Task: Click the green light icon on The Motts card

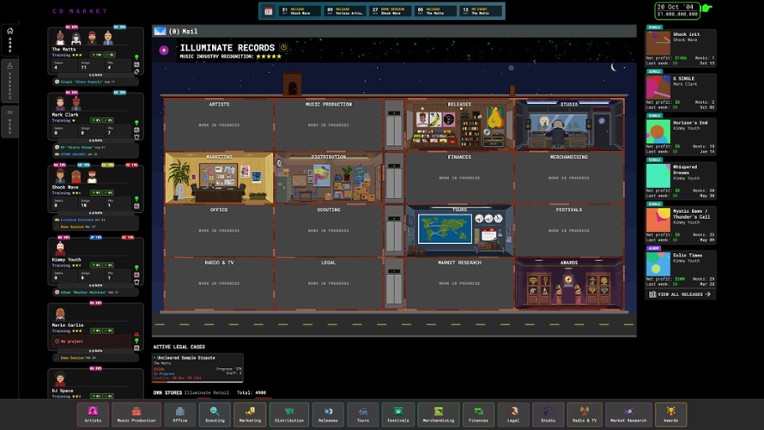Action: pos(137,57)
